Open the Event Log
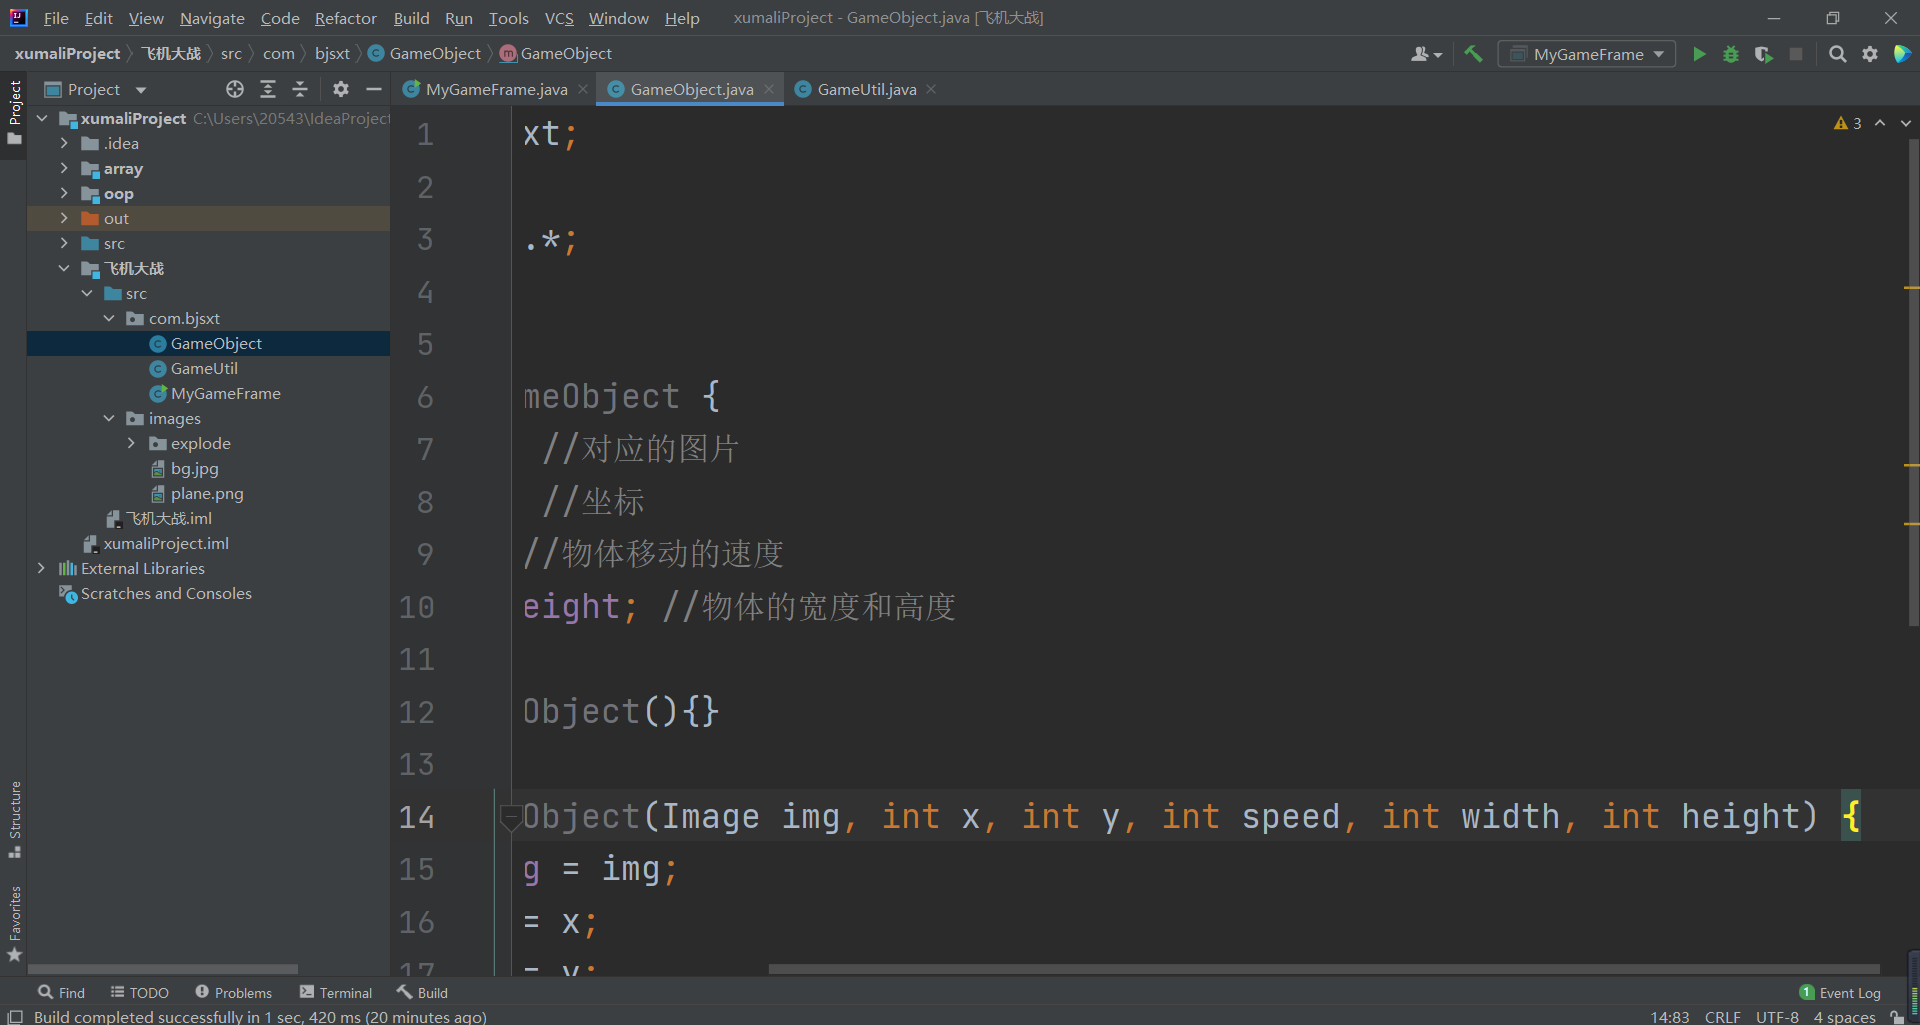 [x=1840, y=992]
